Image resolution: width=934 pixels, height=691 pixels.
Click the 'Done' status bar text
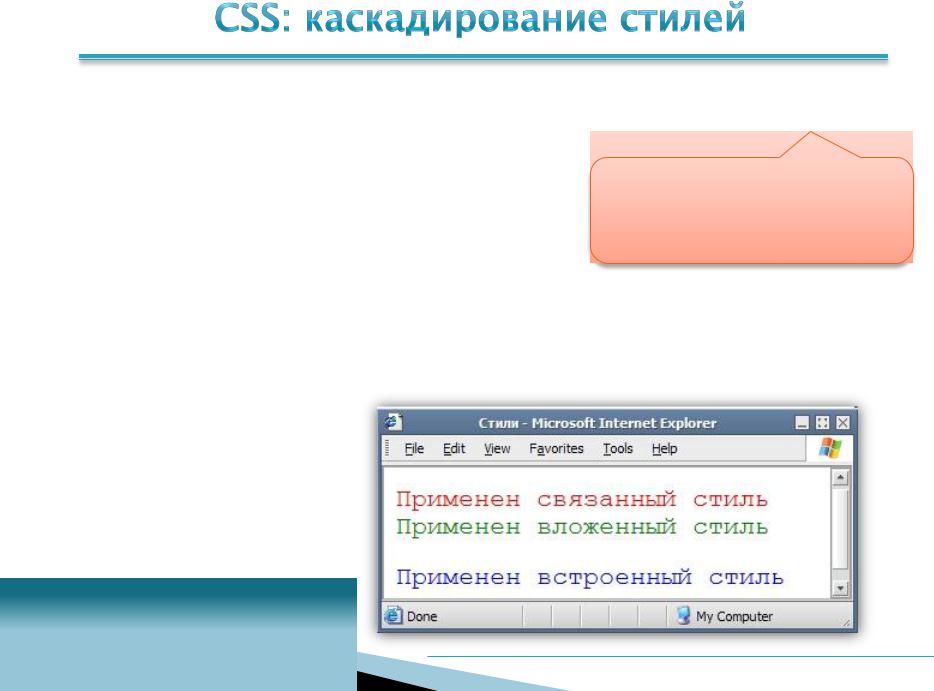[422, 617]
